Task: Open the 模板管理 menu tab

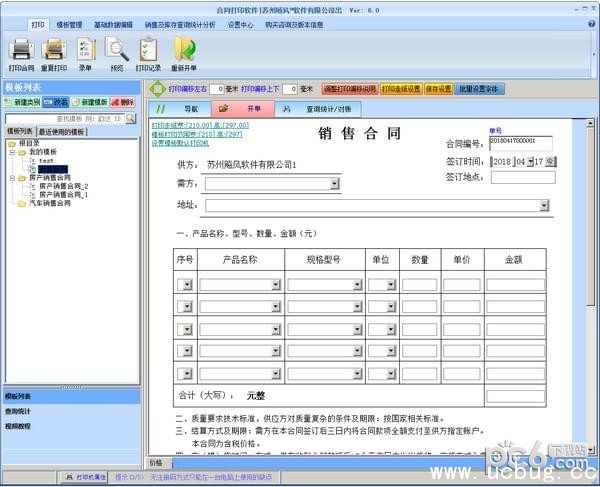Action: (x=70, y=23)
